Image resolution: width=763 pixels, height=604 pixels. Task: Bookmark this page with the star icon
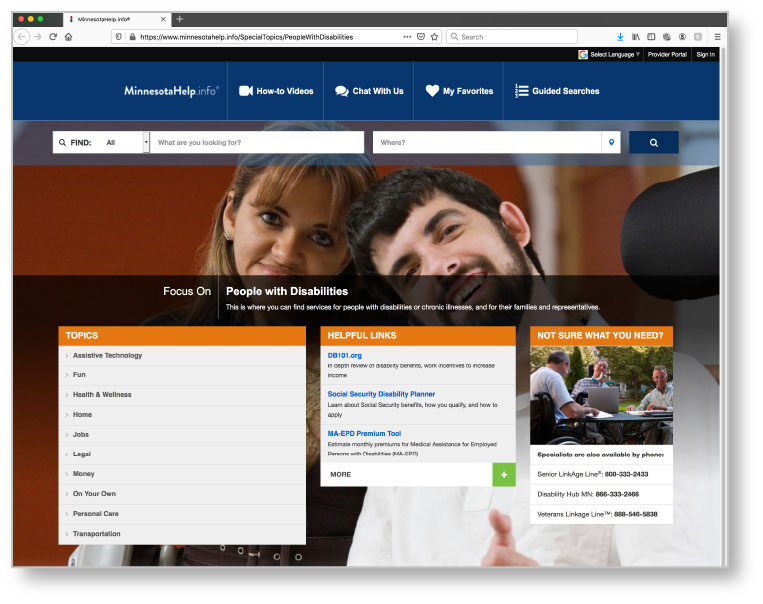point(434,37)
